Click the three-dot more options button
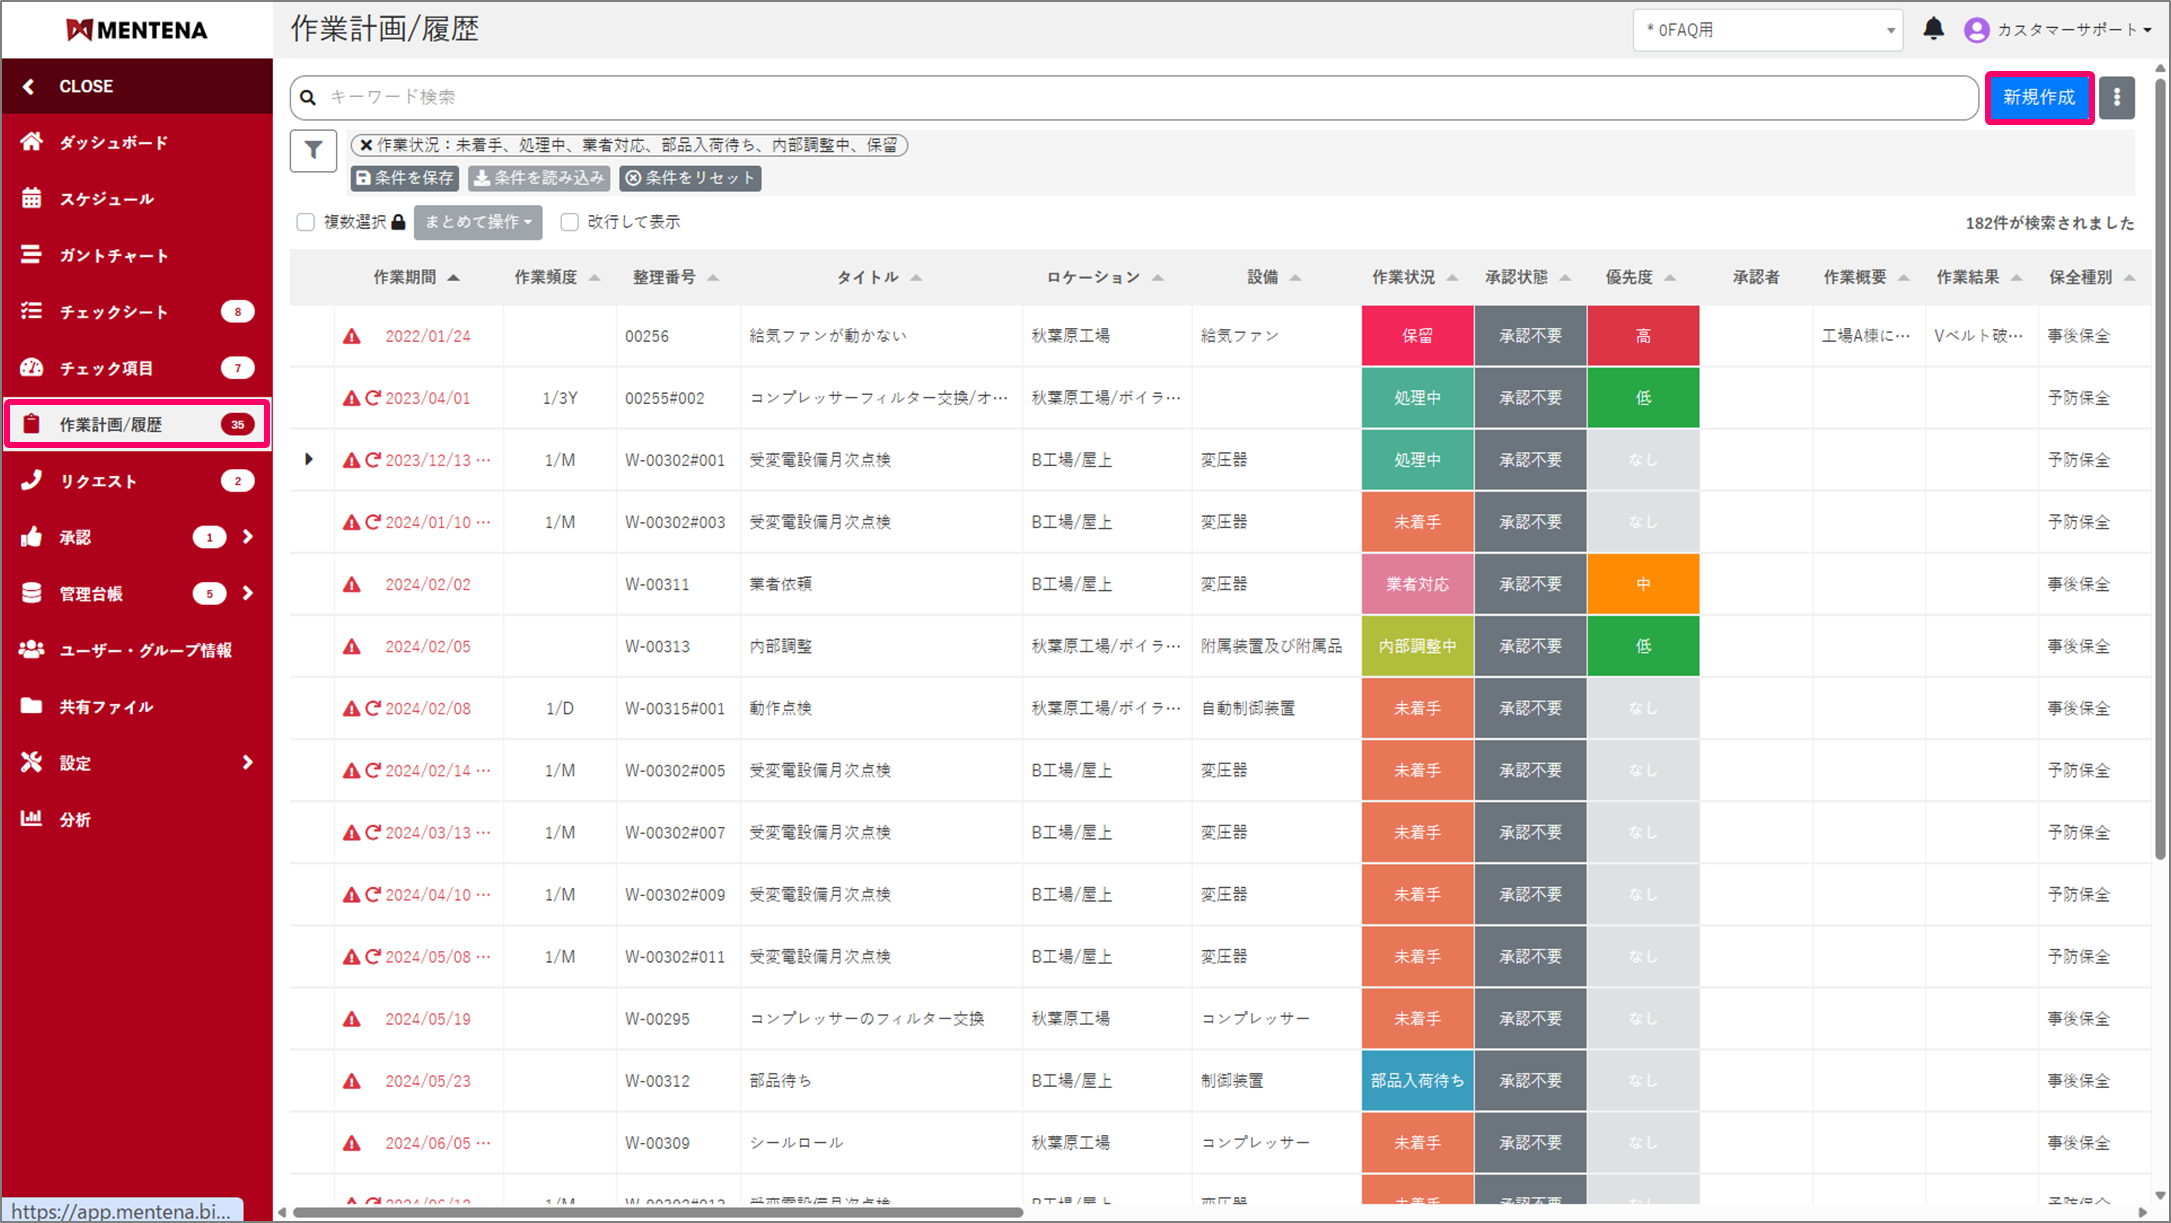Viewport: 2171px width, 1223px height. (x=2116, y=98)
